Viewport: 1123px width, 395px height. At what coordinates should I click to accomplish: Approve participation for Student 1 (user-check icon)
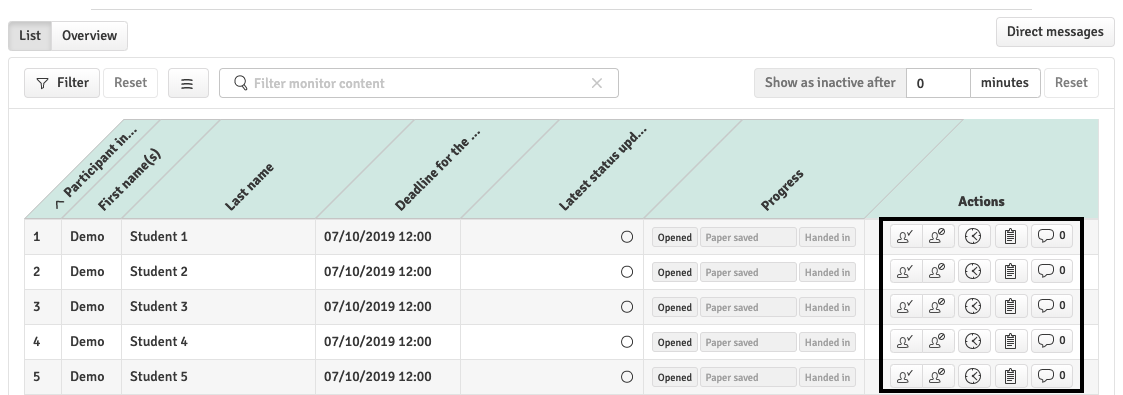click(x=906, y=236)
